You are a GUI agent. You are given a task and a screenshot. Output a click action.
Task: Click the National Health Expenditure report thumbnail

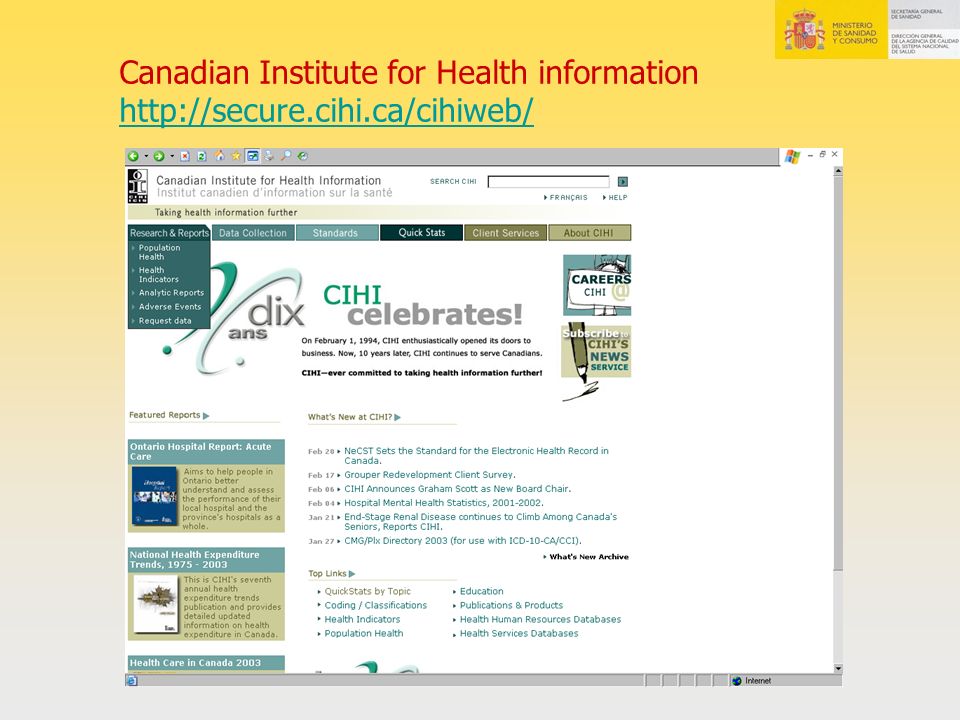coord(156,604)
